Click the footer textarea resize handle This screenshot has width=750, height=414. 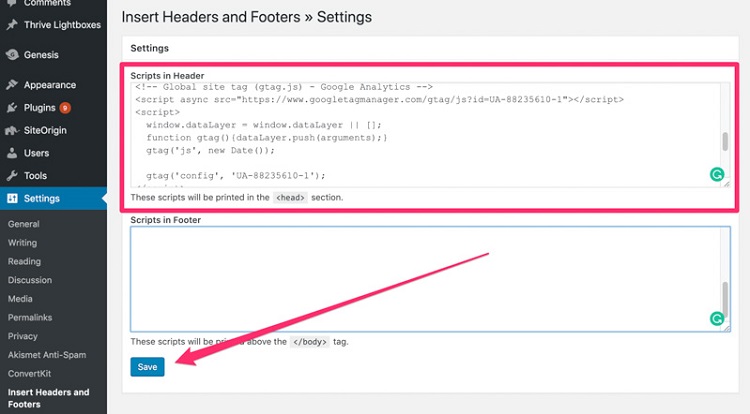click(x=727, y=328)
